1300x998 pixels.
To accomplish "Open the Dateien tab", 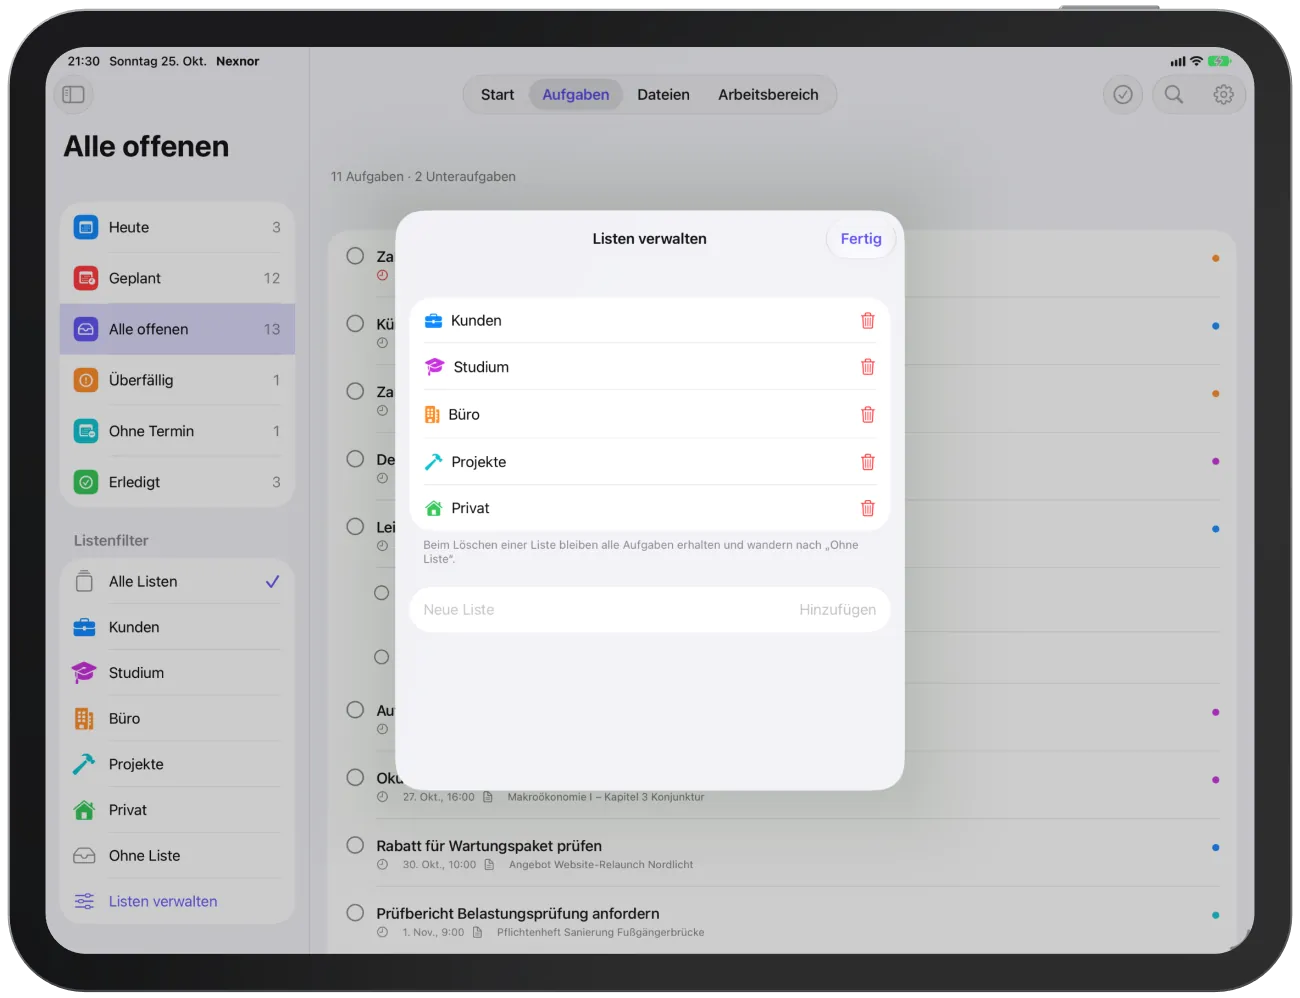I will [663, 94].
